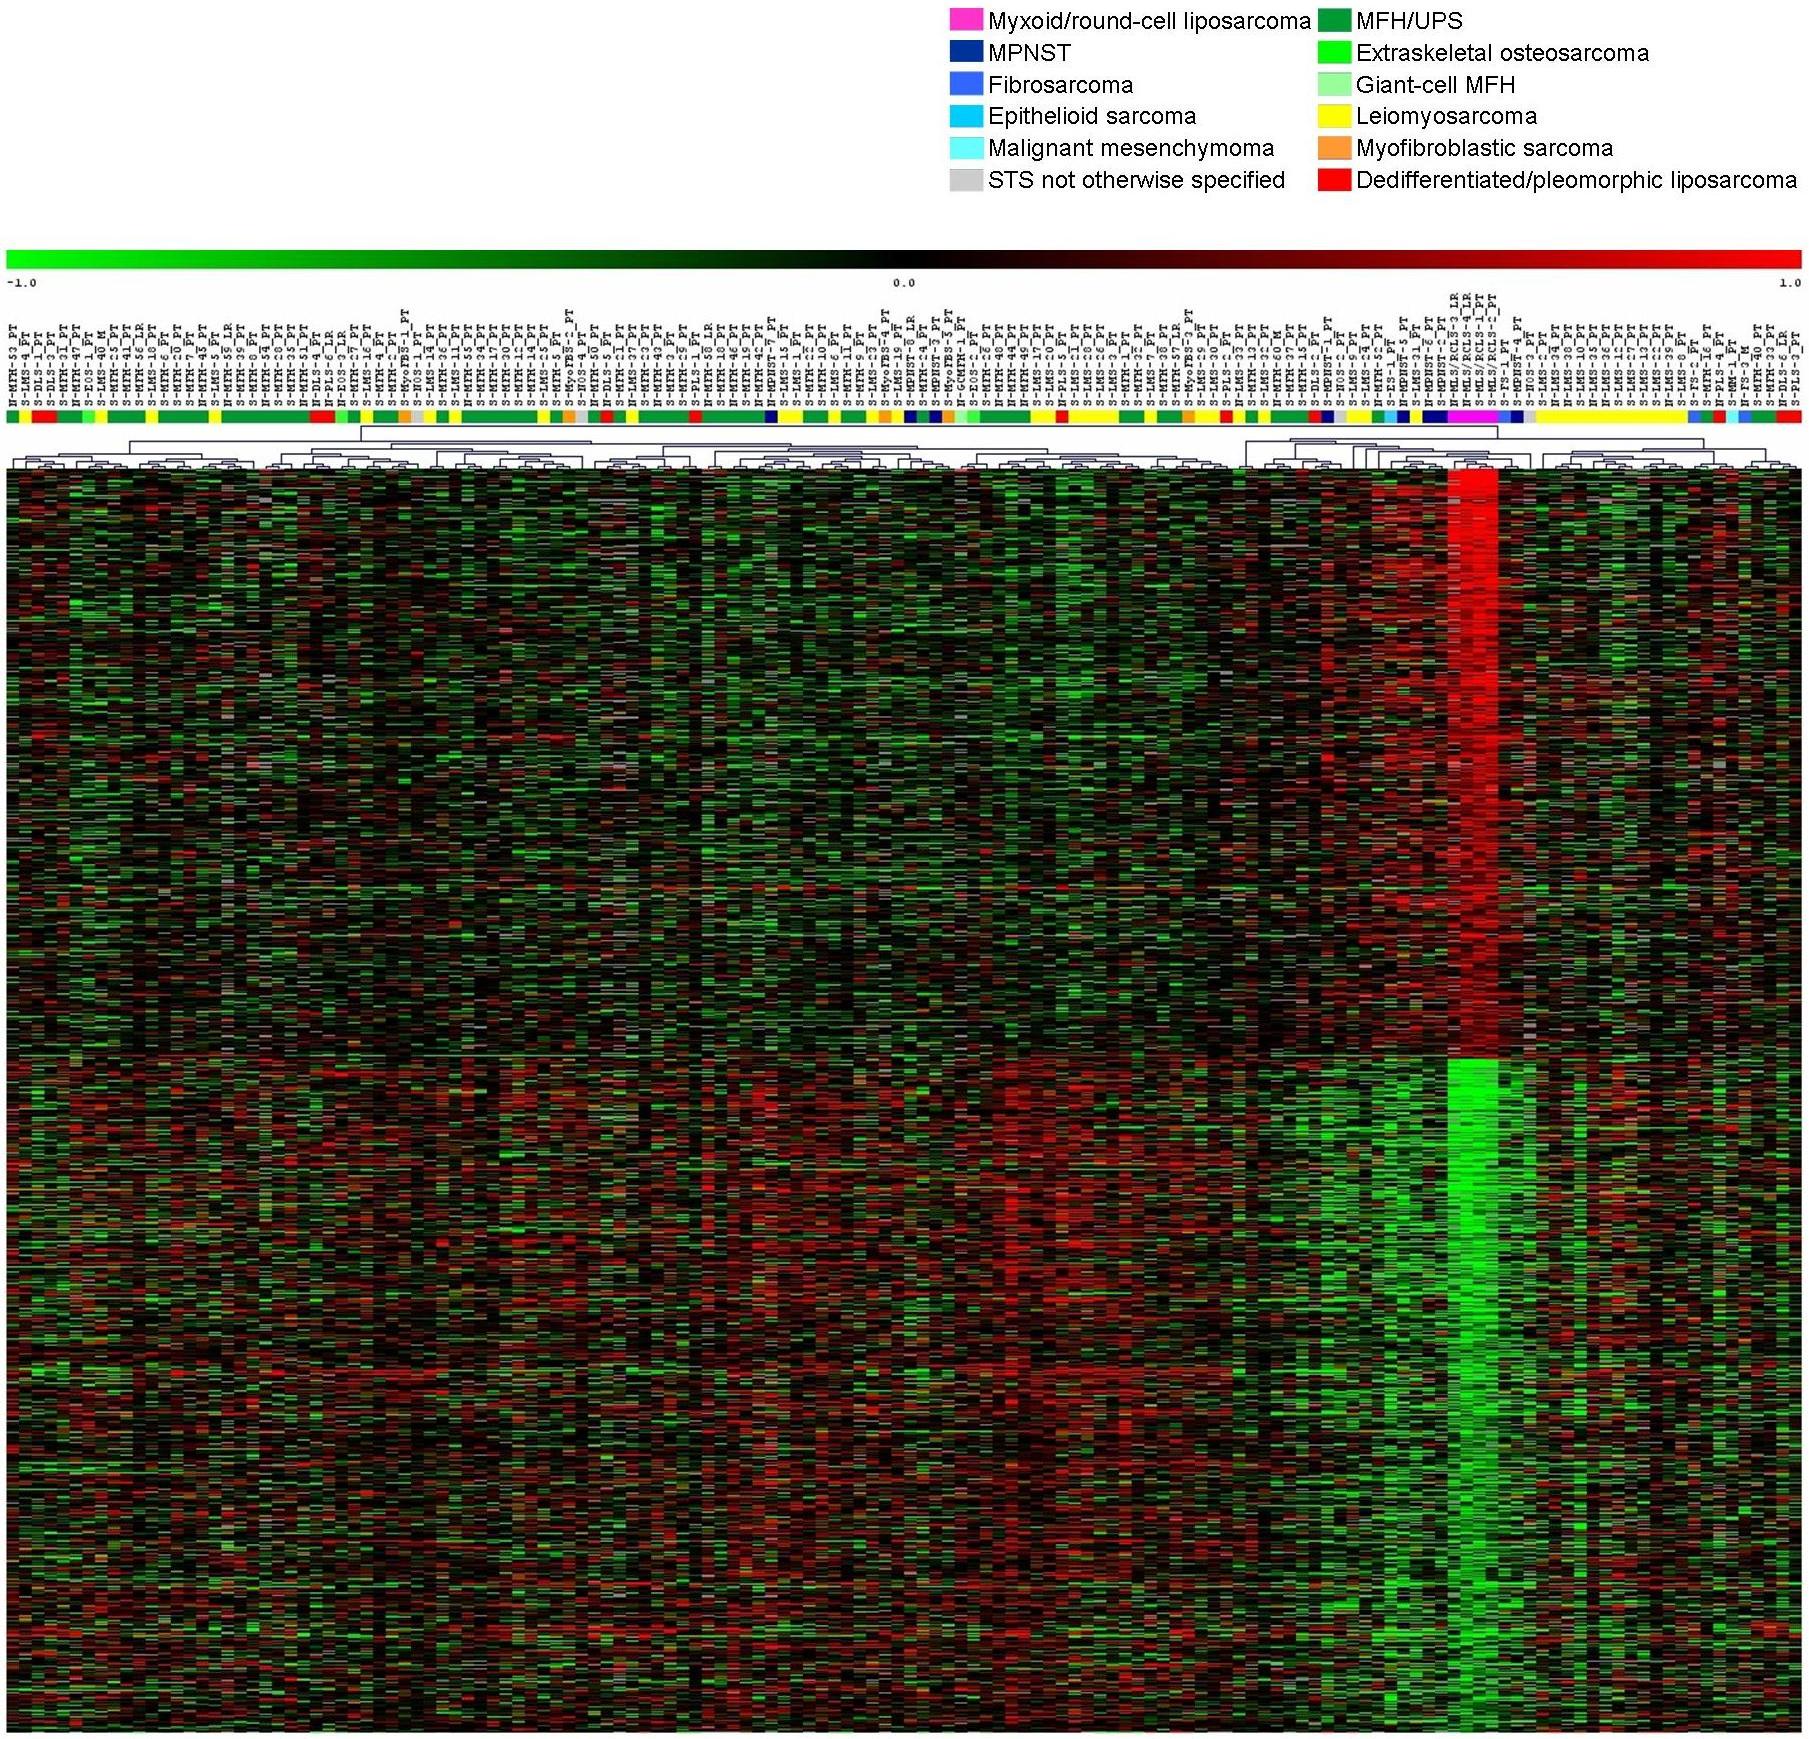1809x1739 pixels.
Task: Pick the red Dedifferentiated/pleomorphic liposarcoma swatch
Action: tap(1334, 180)
